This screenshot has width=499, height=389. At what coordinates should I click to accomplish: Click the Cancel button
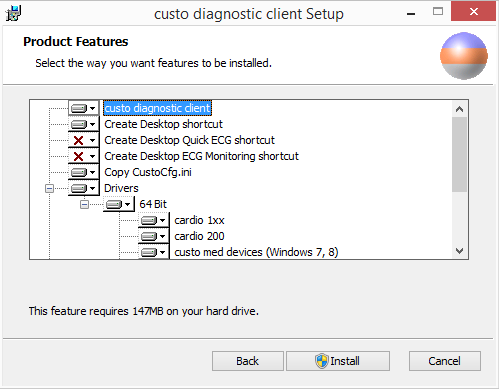tap(445, 361)
